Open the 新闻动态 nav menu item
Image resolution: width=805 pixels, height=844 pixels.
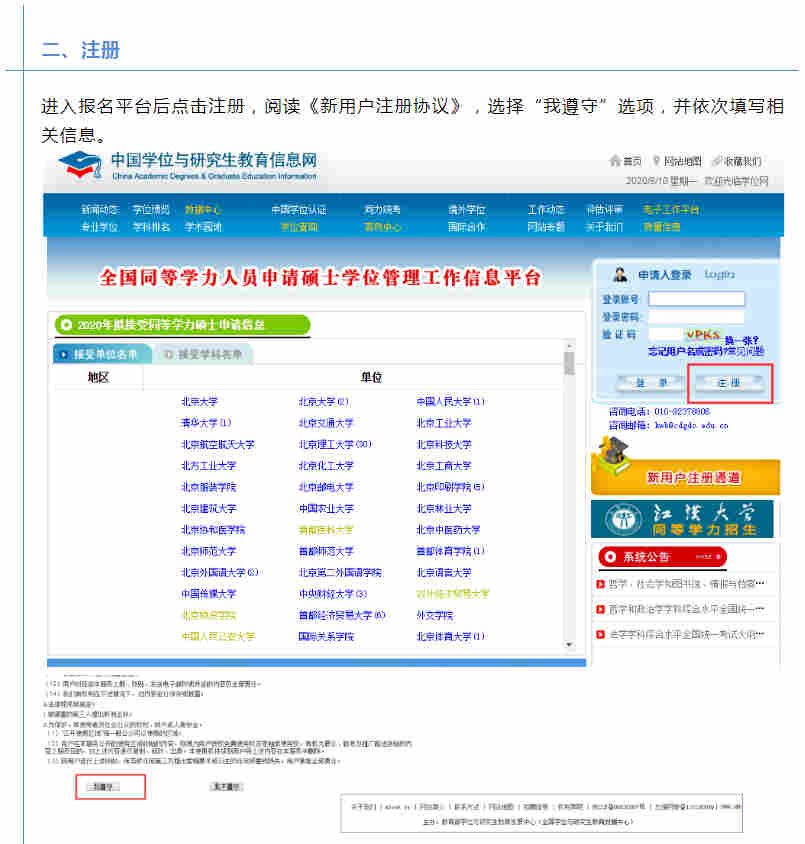click(100, 209)
